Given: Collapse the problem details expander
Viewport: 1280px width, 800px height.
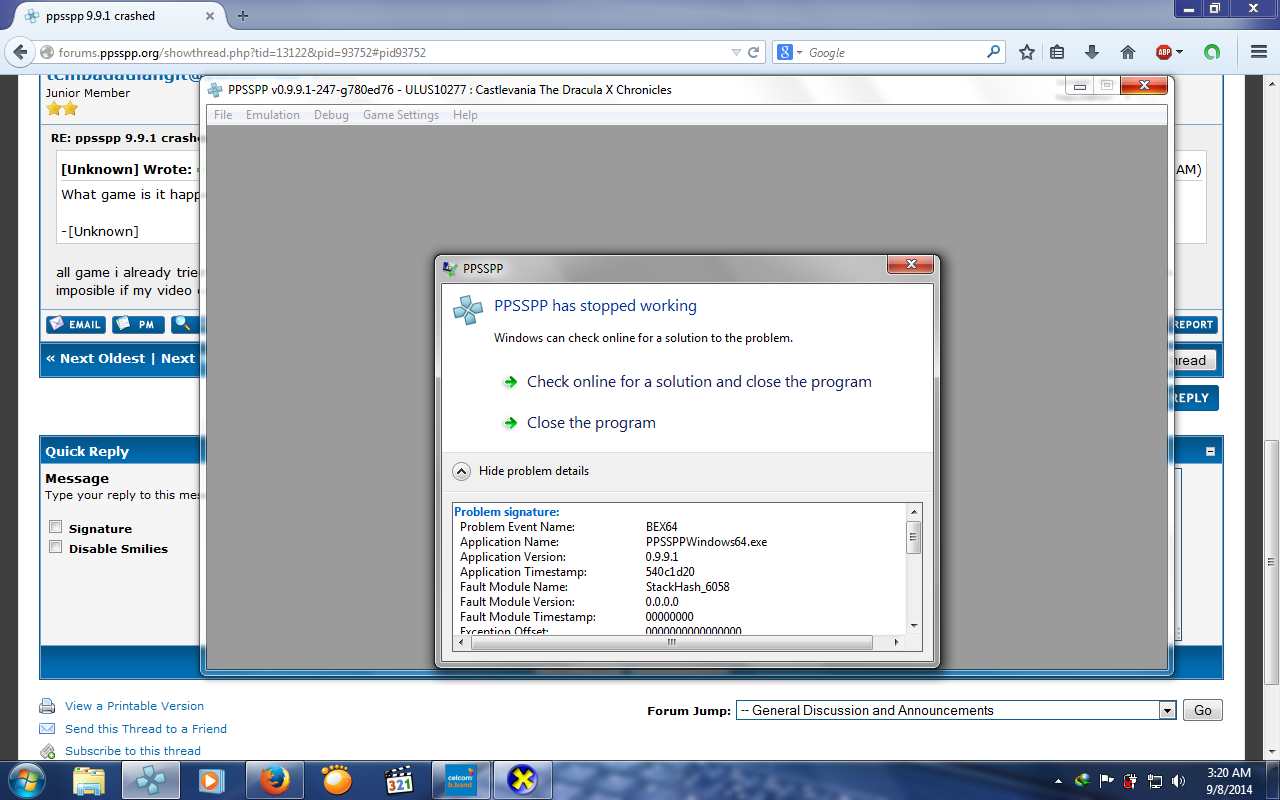Looking at the screenshot, I should pos(461,471).
